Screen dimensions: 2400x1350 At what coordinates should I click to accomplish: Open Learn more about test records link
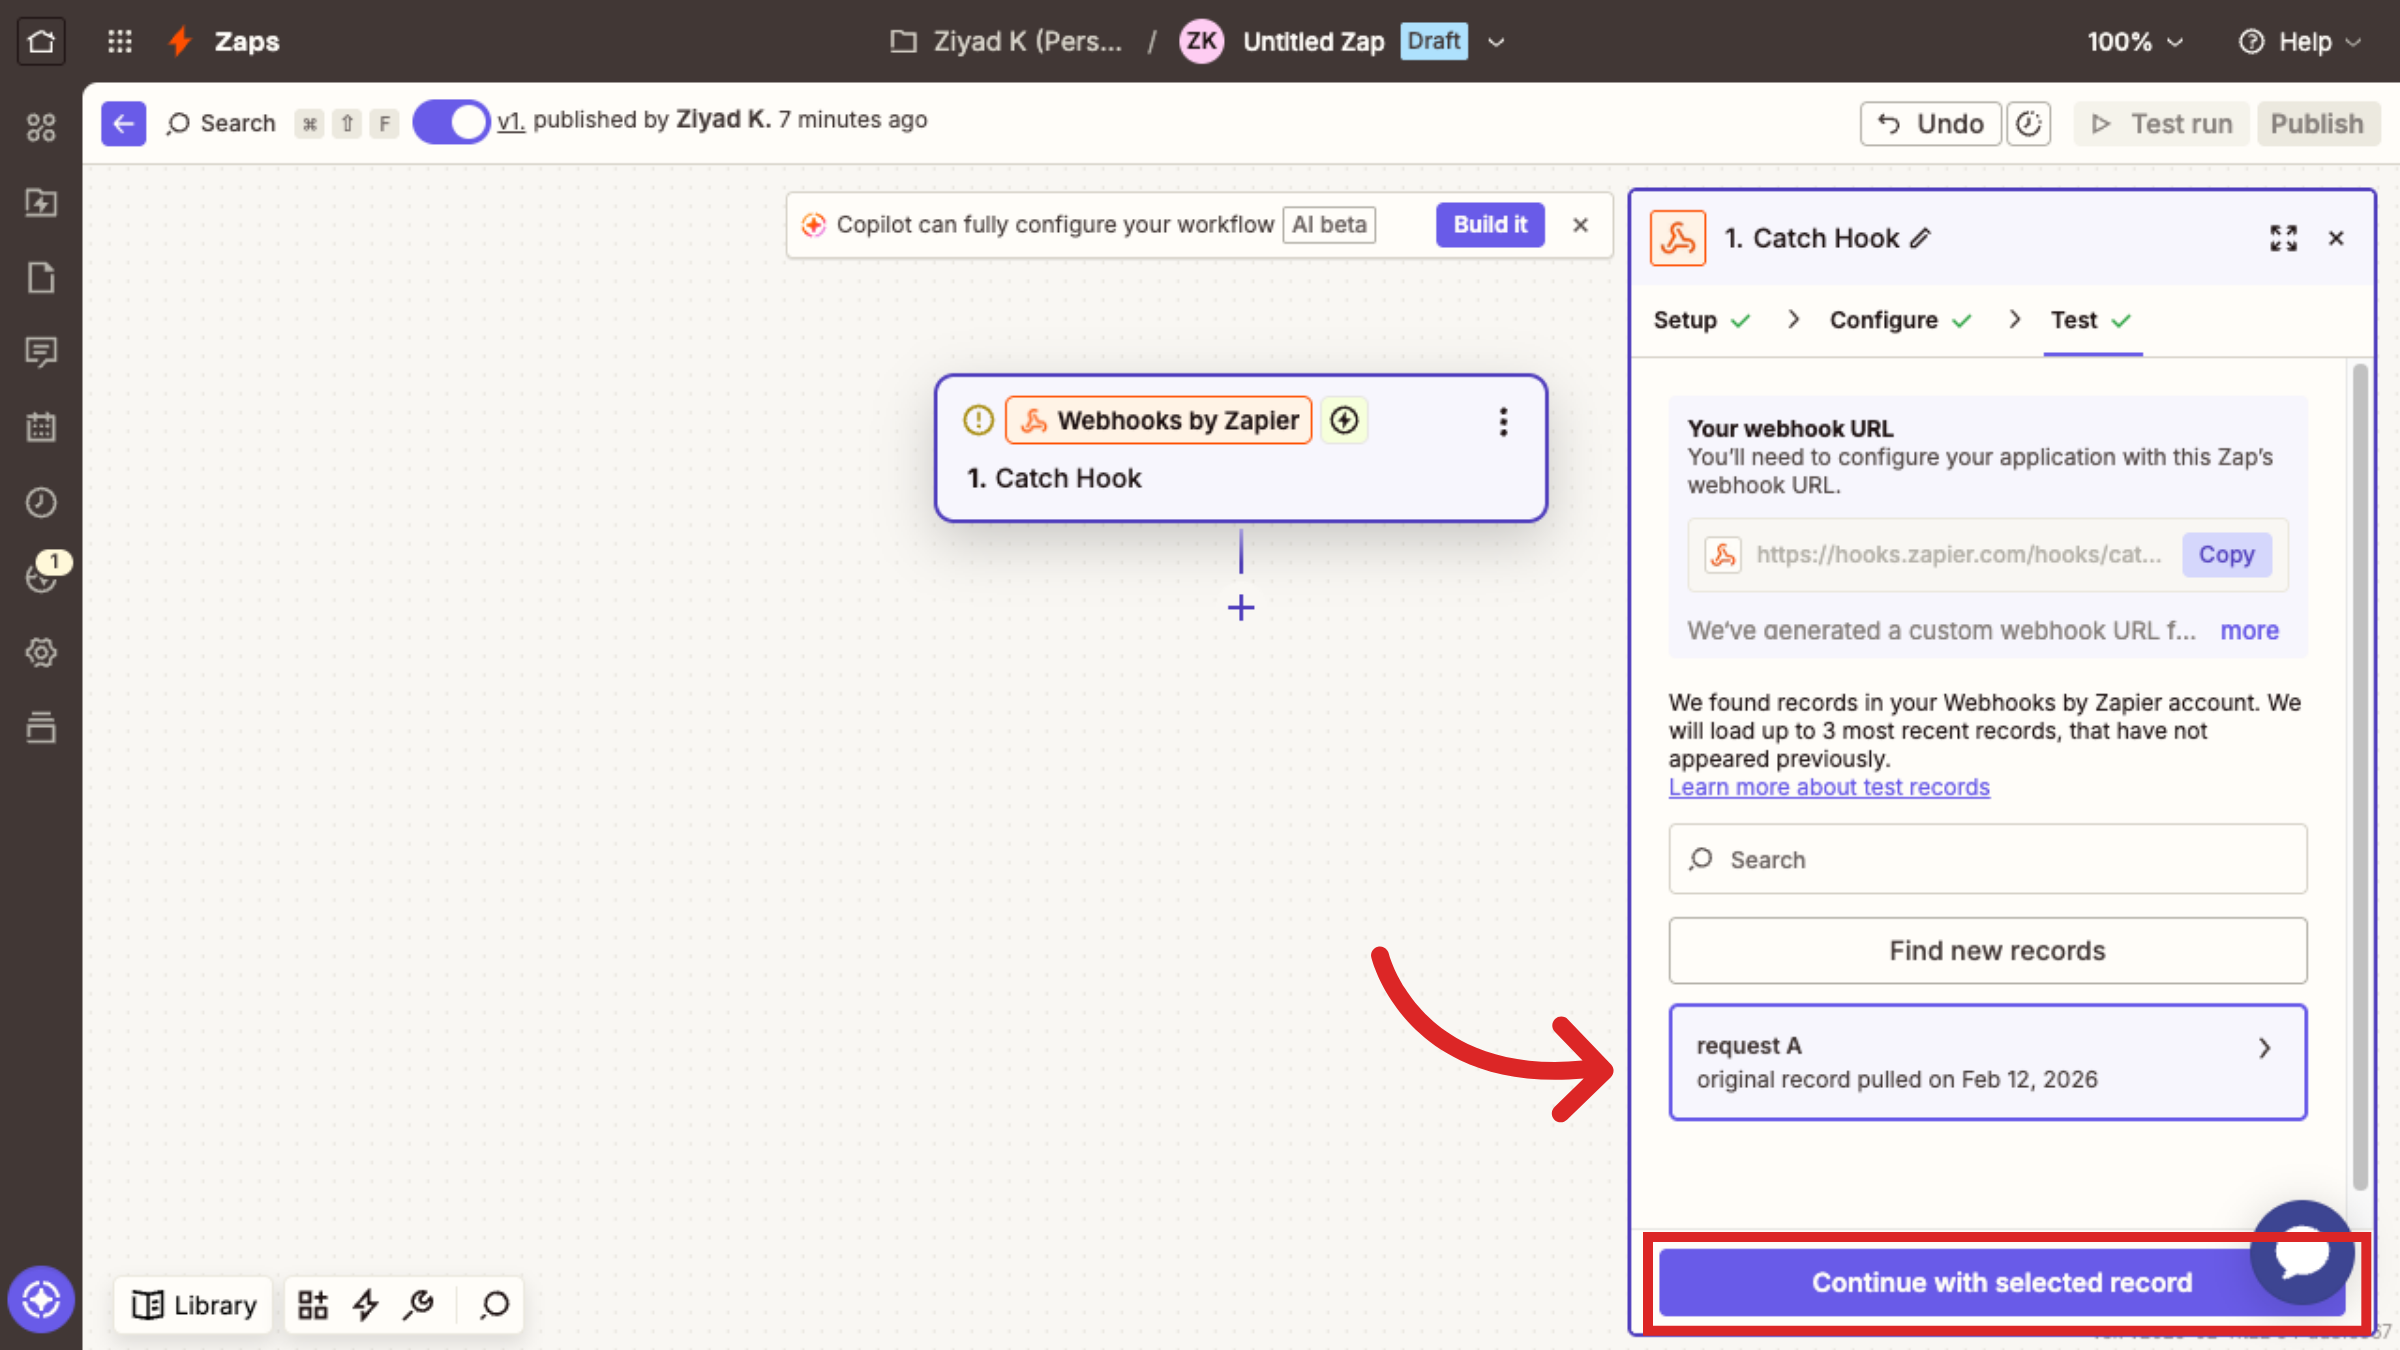pyautogui.click(x=1828, y=787)
